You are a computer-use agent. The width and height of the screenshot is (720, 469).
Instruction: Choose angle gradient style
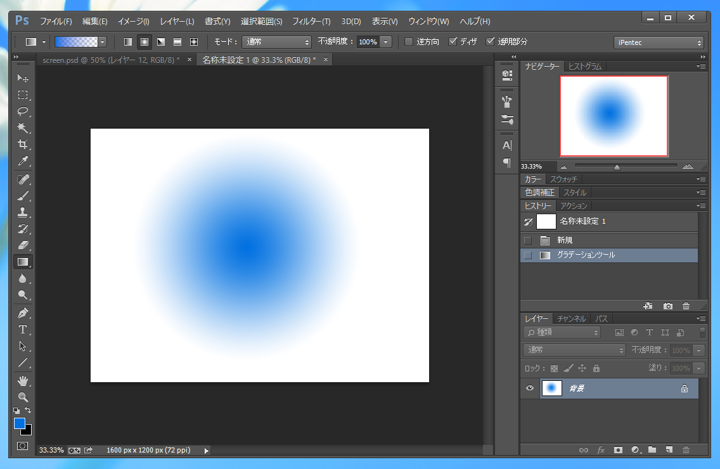pos(161,42)
